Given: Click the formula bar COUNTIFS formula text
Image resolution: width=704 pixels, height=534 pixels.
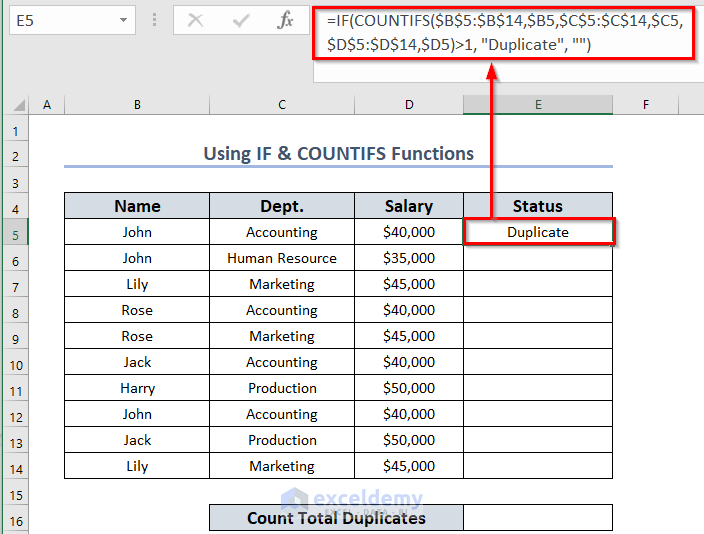Looking at the screenshot, I should (504, 33).
